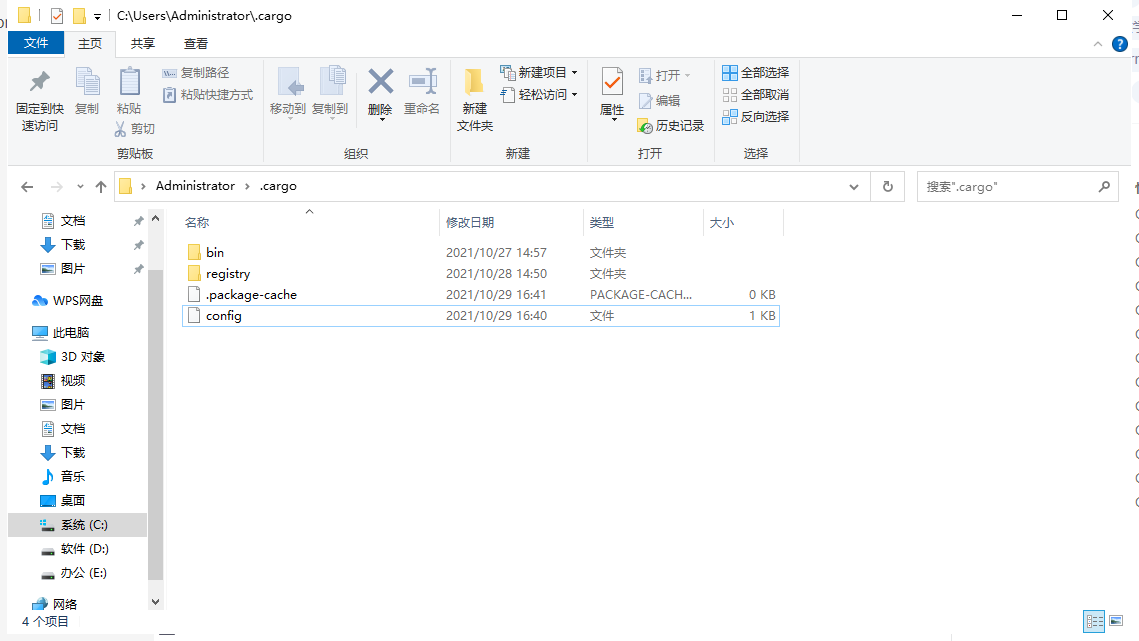This screenshot has height=641, width=1139.
Task: Open the New Item (新建项目) dropdown
Action: (539, 73)
